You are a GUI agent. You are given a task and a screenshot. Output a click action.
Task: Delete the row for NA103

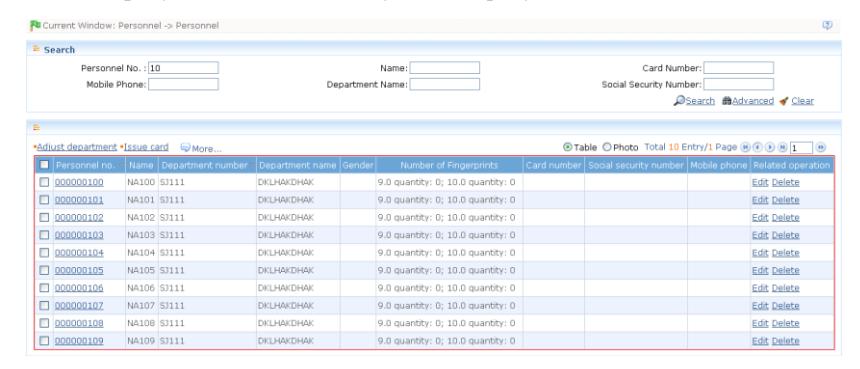pos(785,235)
